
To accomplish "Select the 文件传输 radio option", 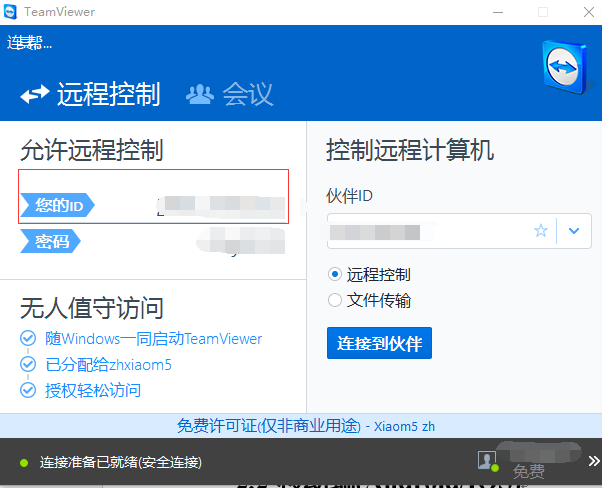I will click(x=335, y=300).
